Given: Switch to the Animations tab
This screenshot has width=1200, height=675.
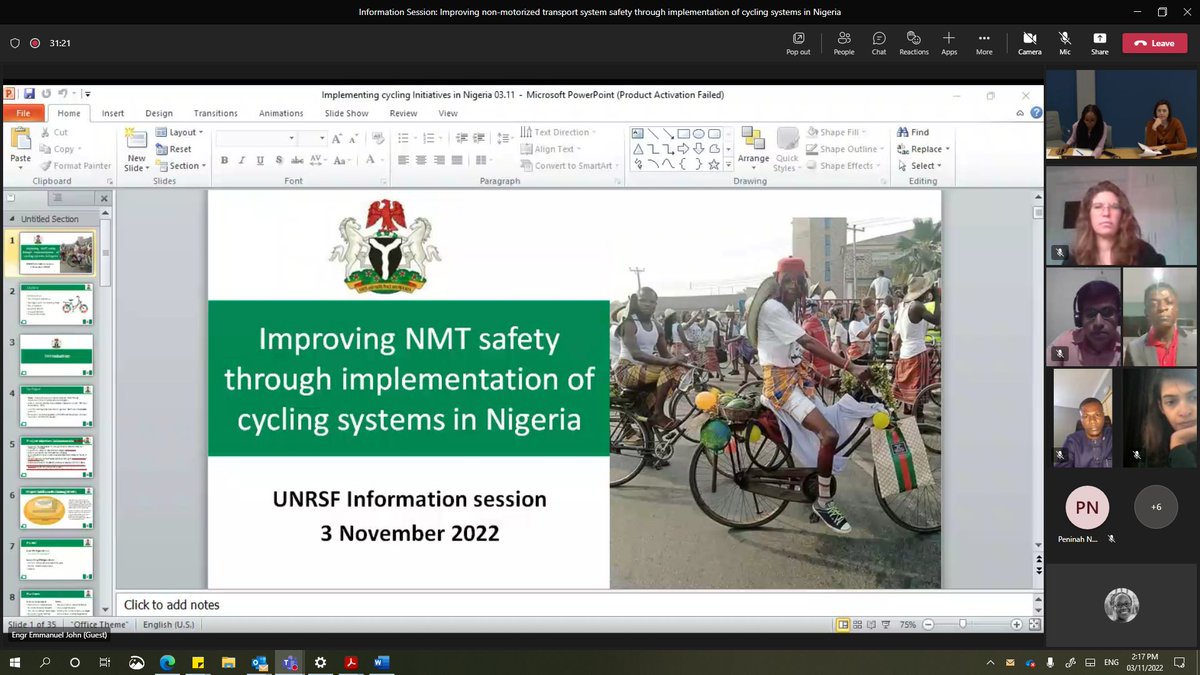Looking at the screenshot, I should point(281,113).
